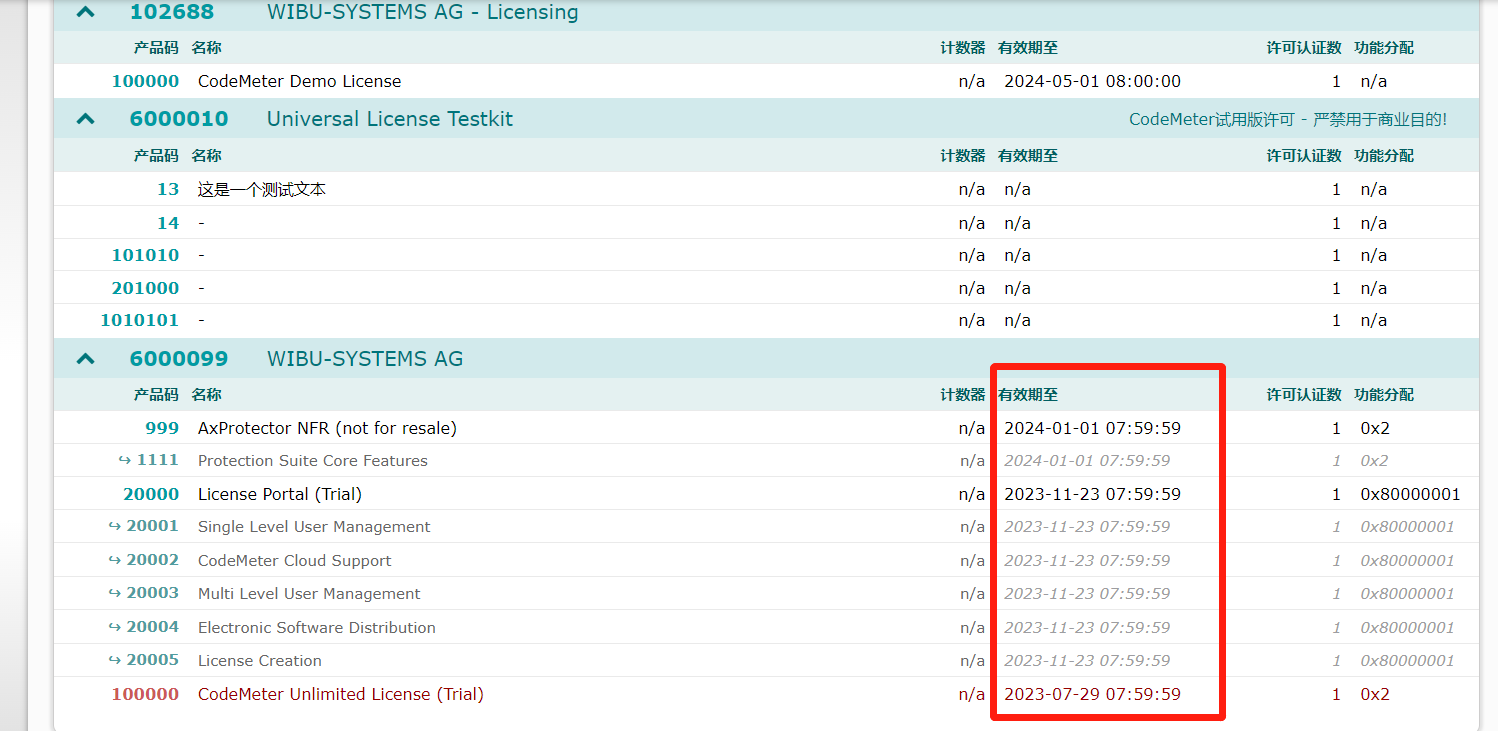Click 'Single Level User Management' text
This screenshot has width=1498, height=731.
(314, 527)
